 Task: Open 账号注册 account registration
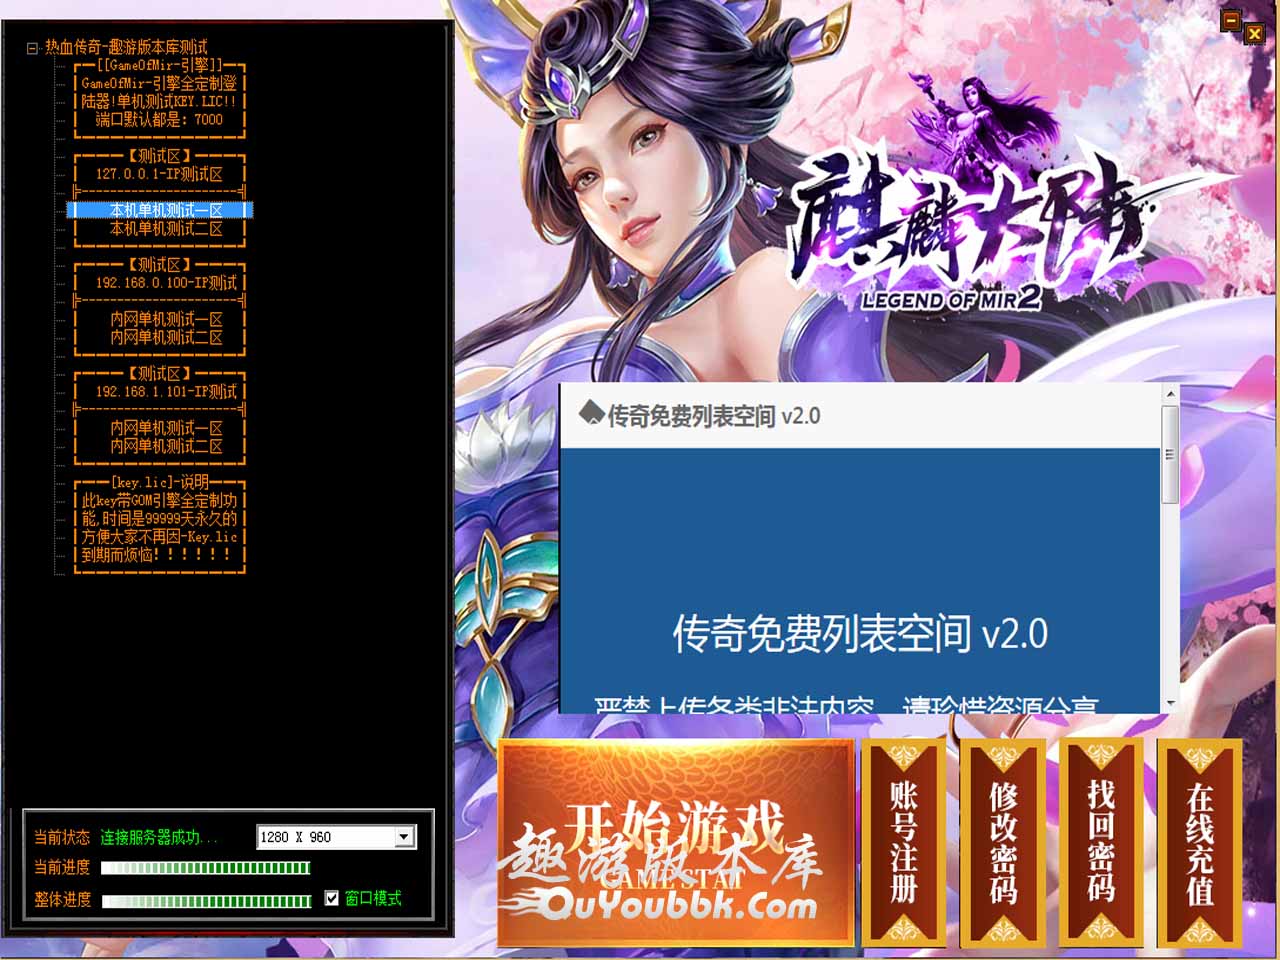(x=903, y=843)
